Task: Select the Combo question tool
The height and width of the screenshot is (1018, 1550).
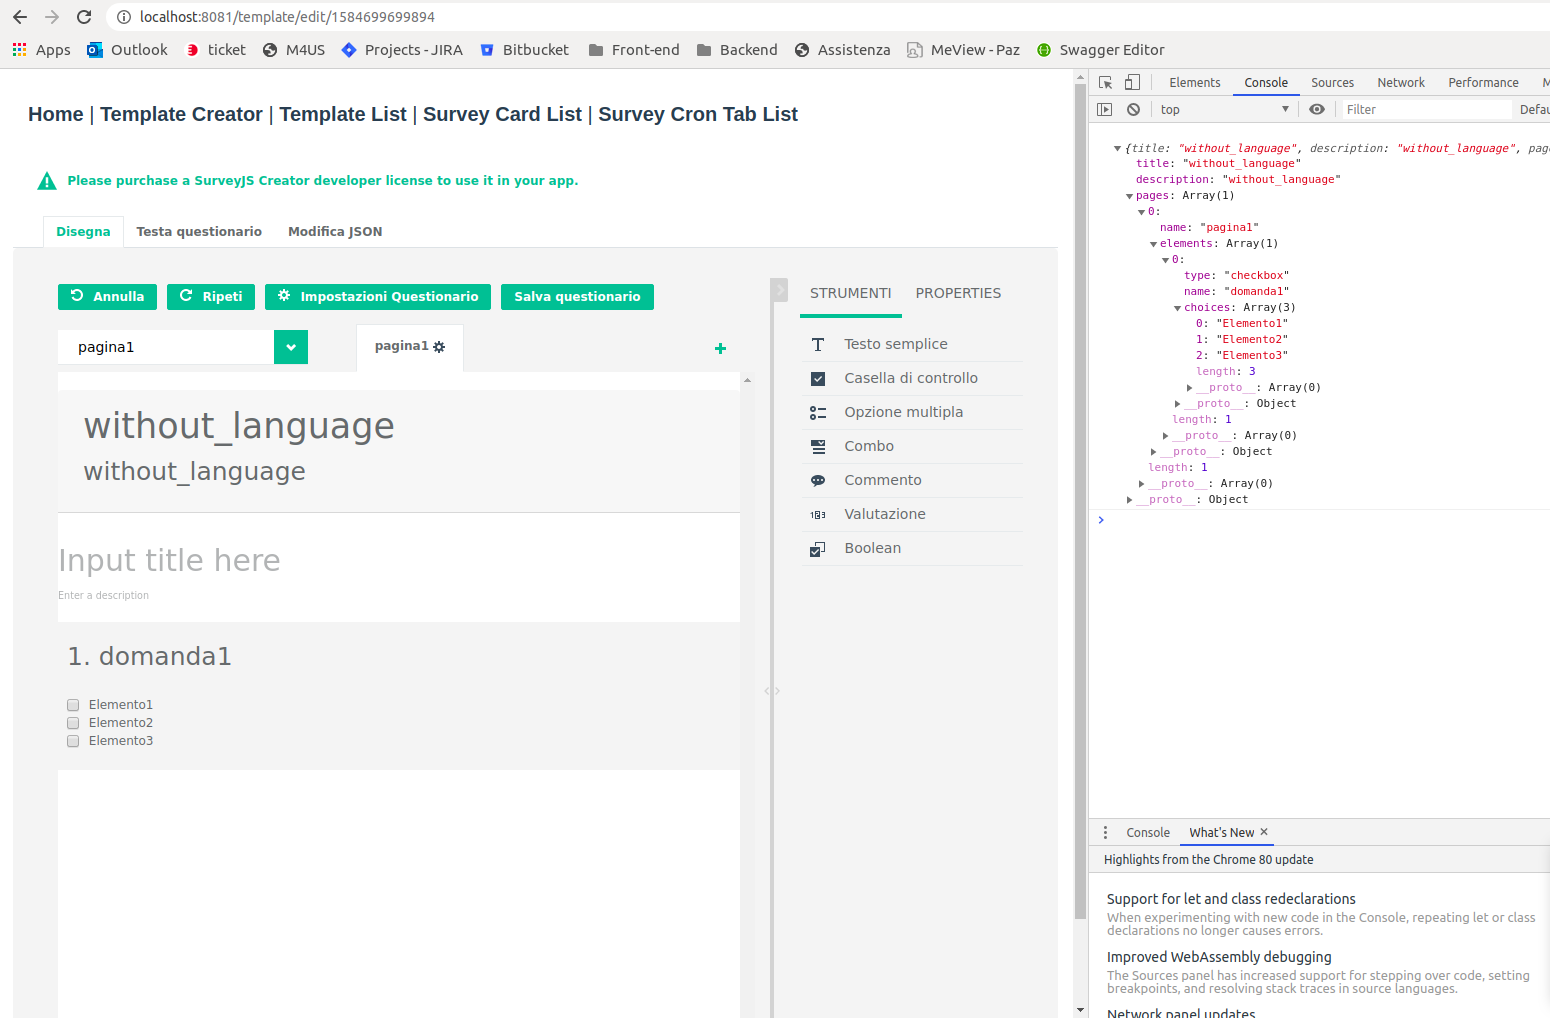Action: [868, 446]
